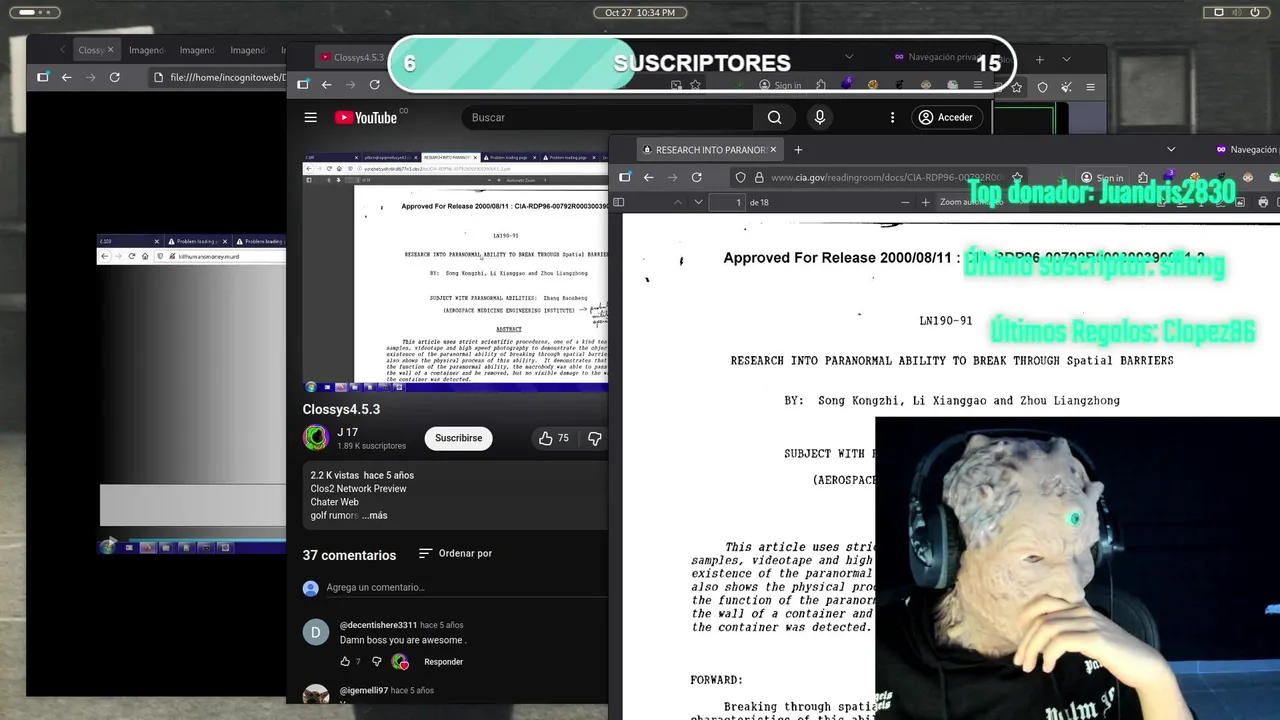
Task: Like the video with 75 likes
Action: 553,438
